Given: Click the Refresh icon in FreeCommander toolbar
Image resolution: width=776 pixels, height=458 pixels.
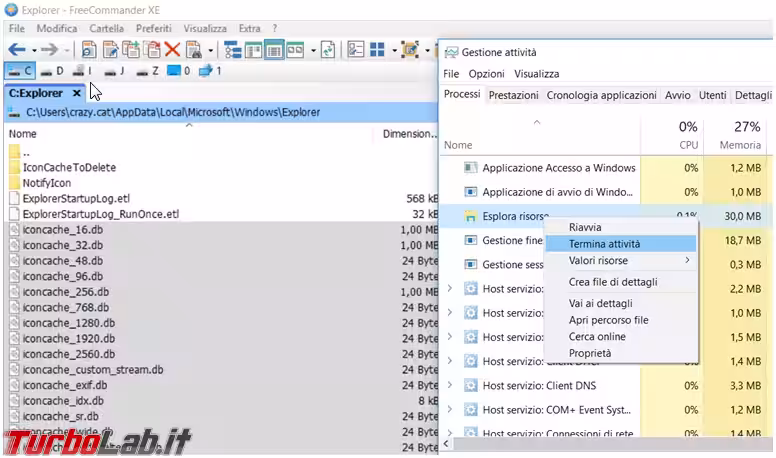Looking at the screenshot, I should 327,49.
